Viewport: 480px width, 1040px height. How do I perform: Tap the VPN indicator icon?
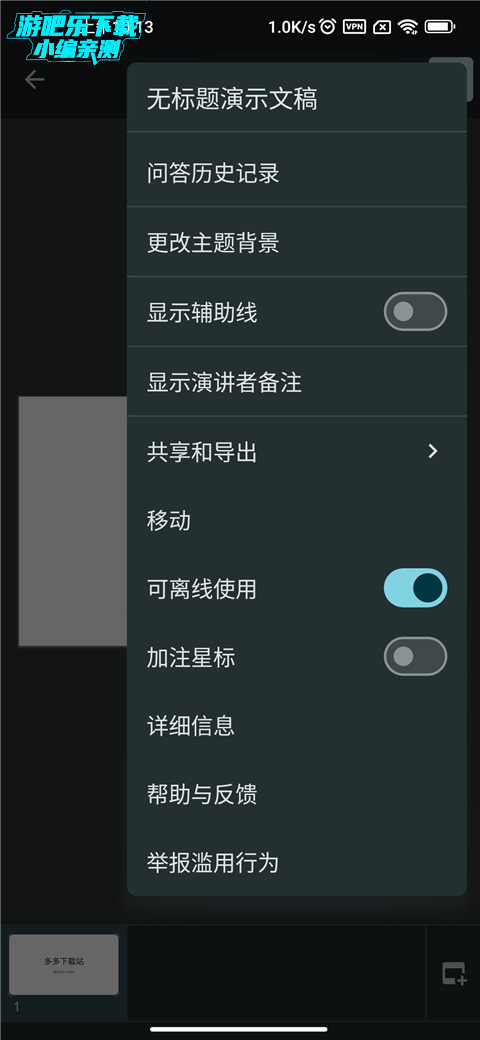click(x=355, y=27)
